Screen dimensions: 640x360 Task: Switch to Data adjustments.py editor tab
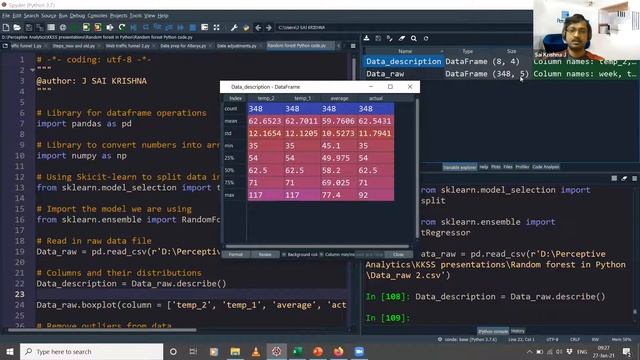(237, 46)
